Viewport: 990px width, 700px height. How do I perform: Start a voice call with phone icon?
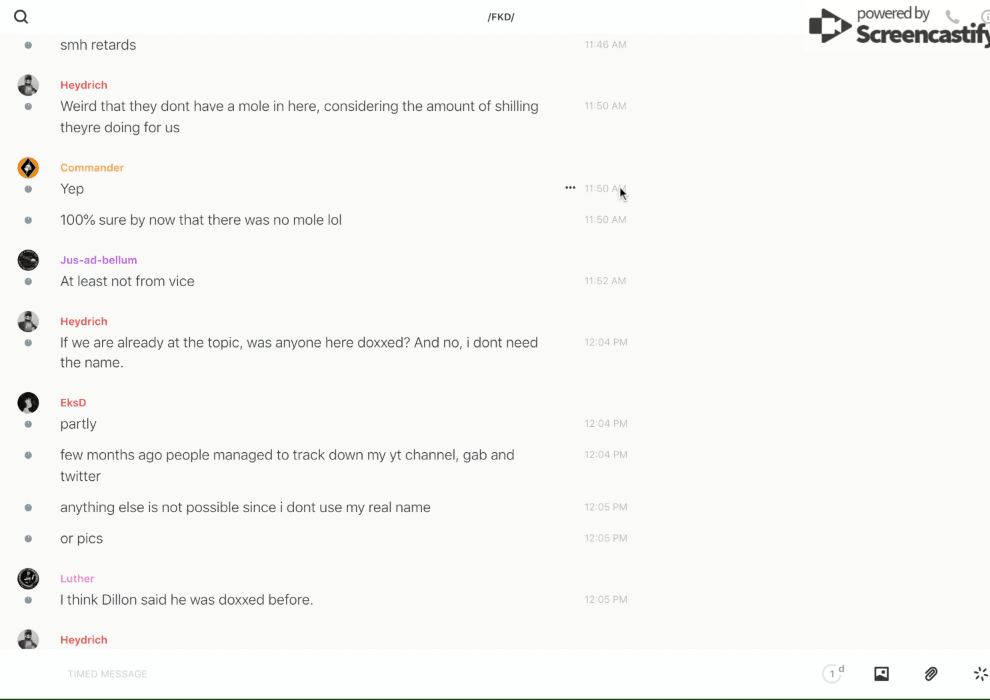tap(952, 17)
